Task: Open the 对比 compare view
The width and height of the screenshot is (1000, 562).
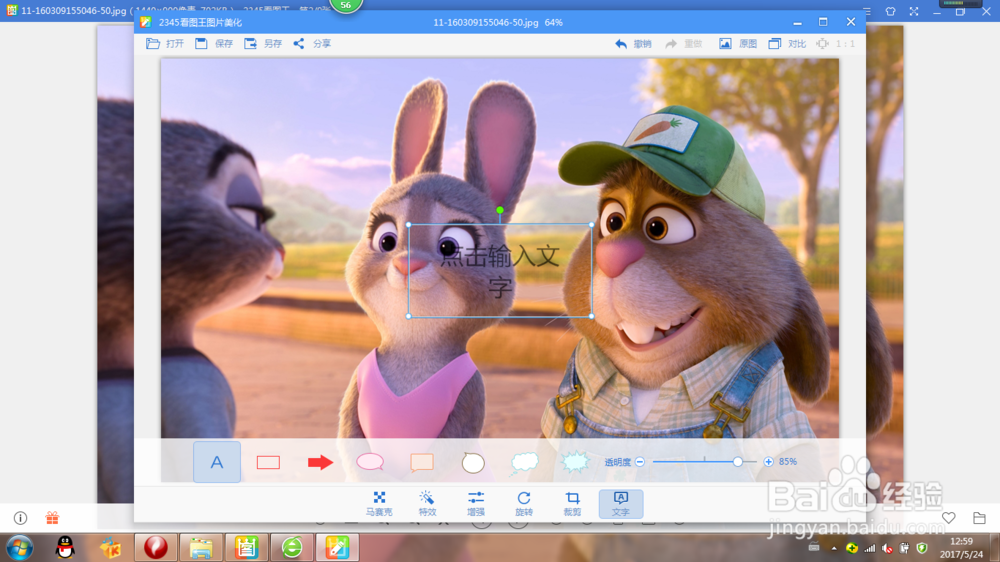Action: [x=787, y=44]
